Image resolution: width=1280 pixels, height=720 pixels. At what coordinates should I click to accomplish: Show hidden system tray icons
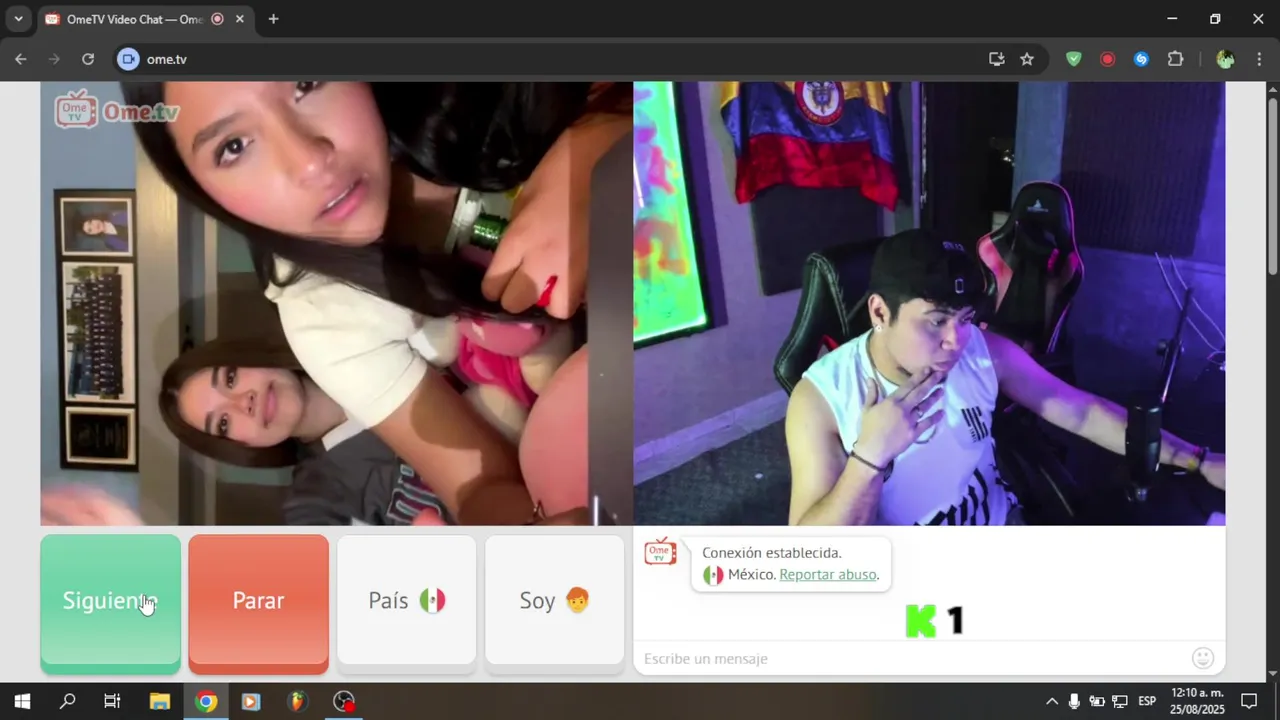click(1052, 701)
